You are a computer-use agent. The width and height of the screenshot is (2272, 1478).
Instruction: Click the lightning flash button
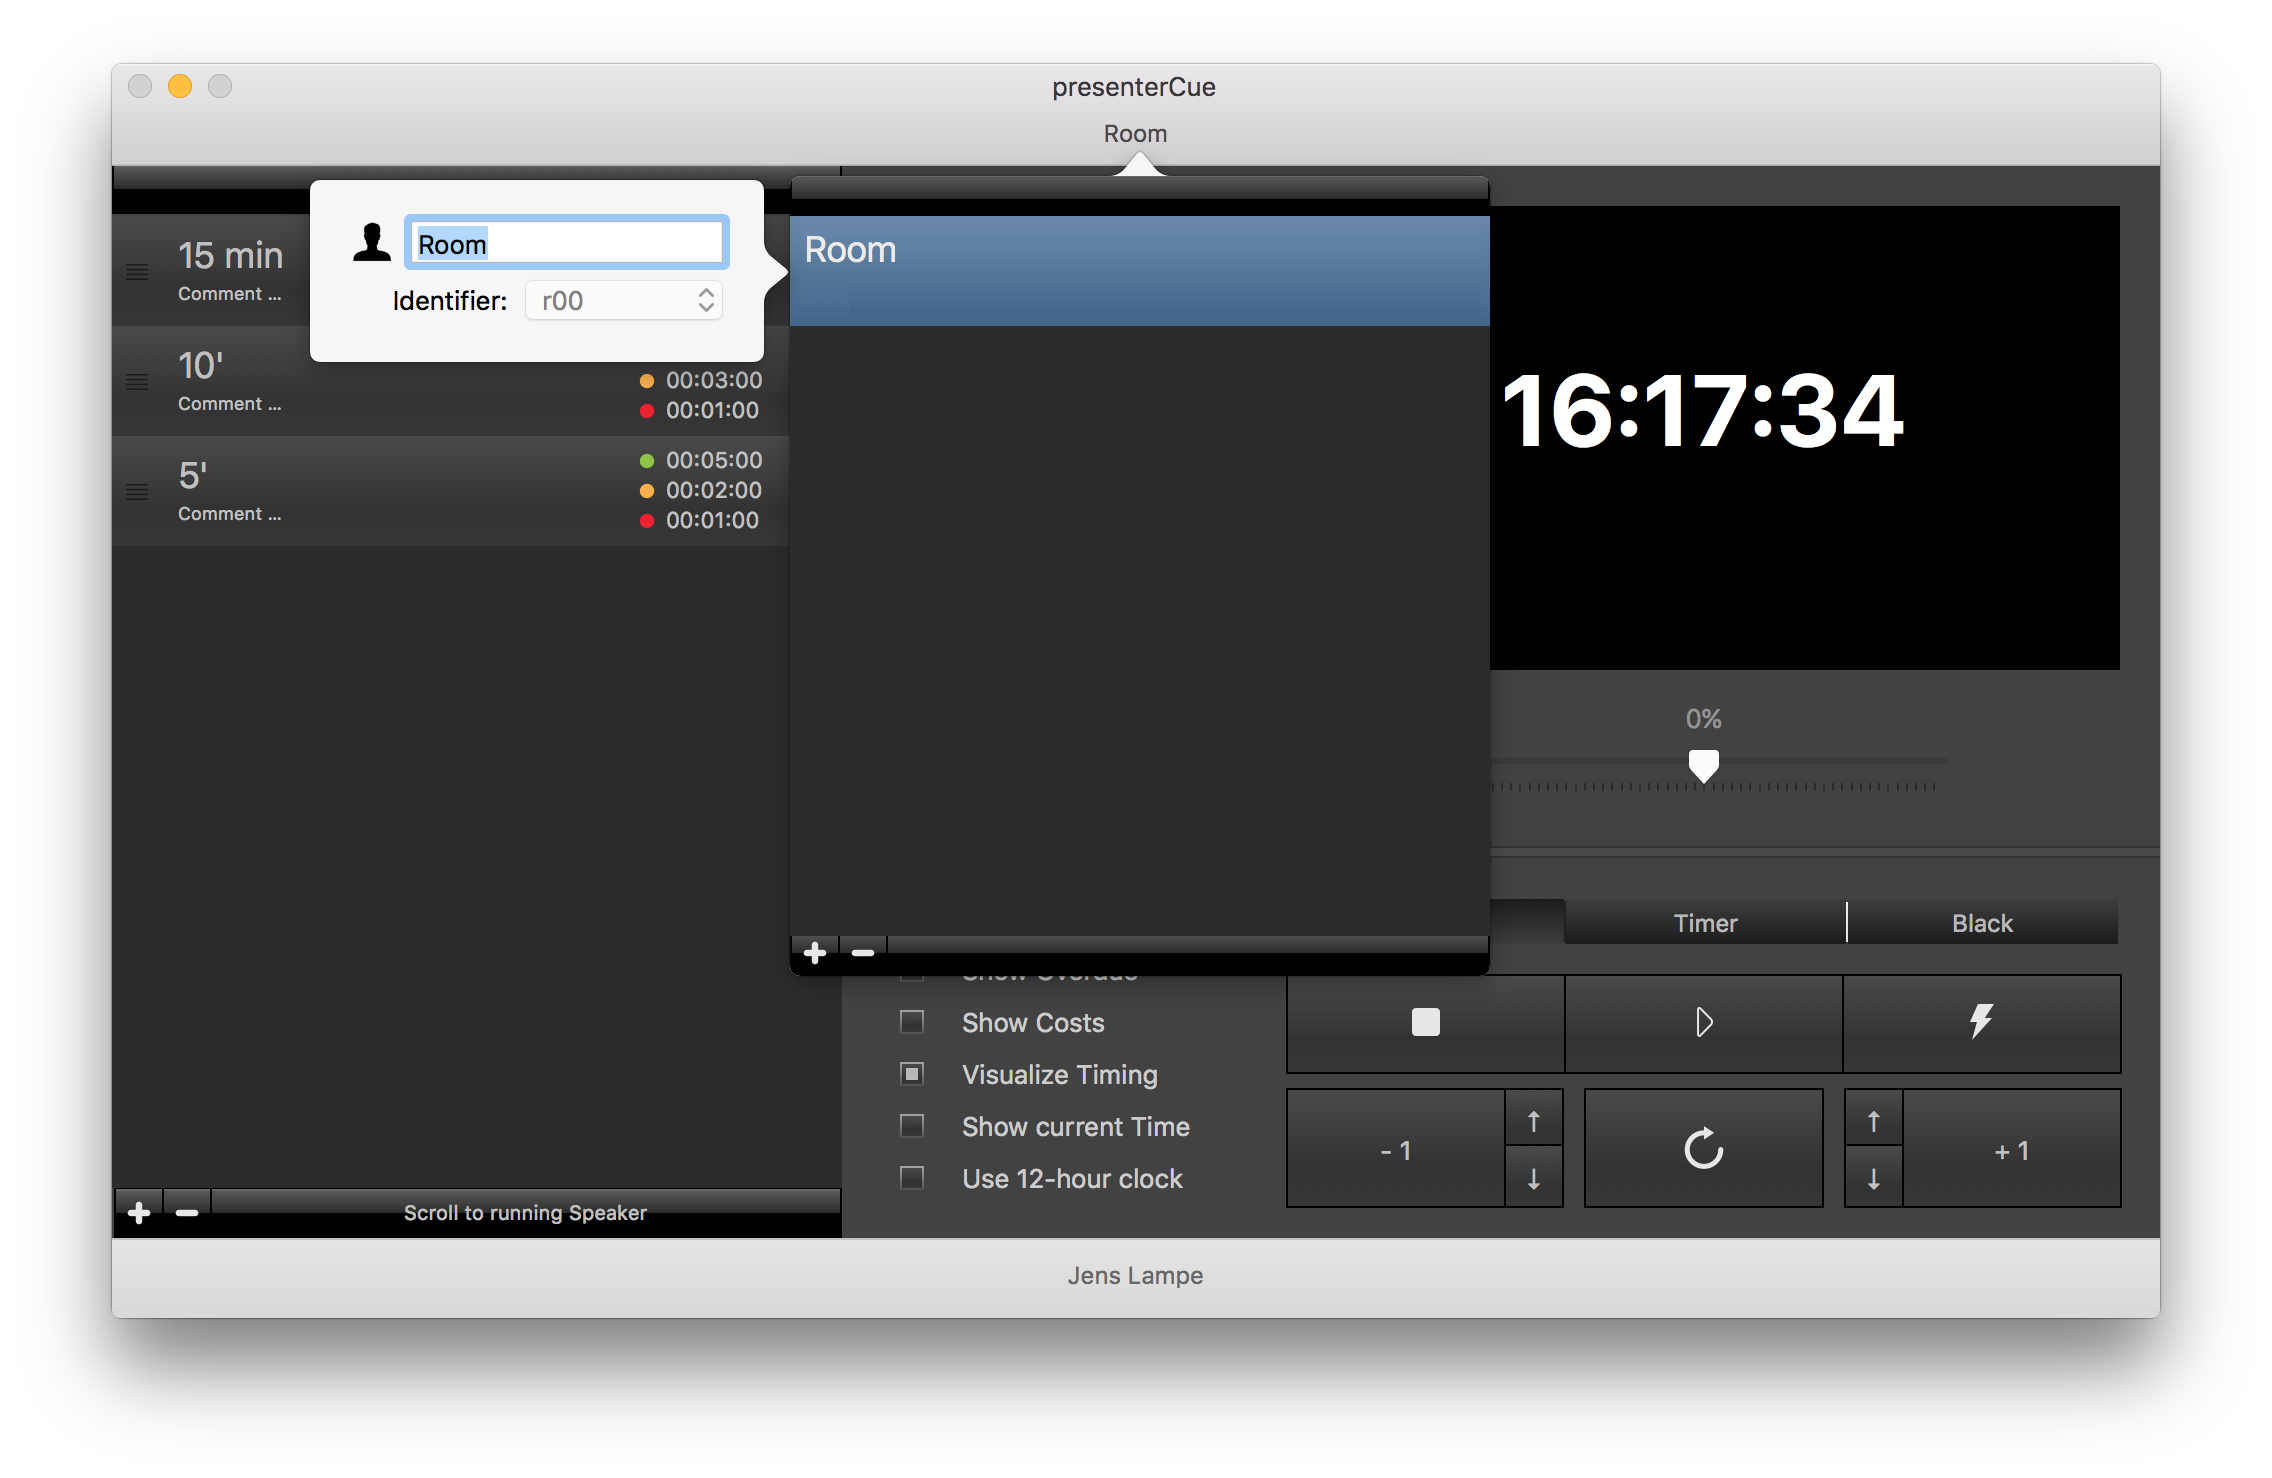pyautogui.click(x=1981, y=1023)
